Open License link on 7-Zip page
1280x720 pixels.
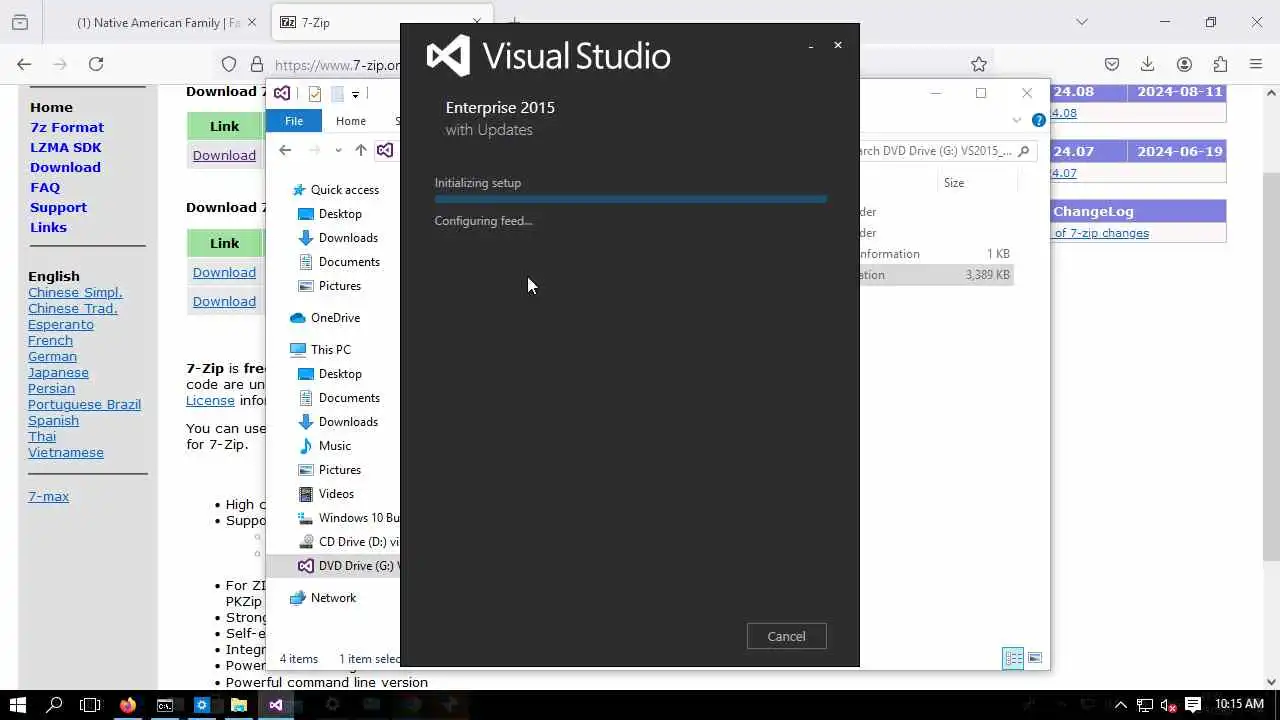coord(210,400)
